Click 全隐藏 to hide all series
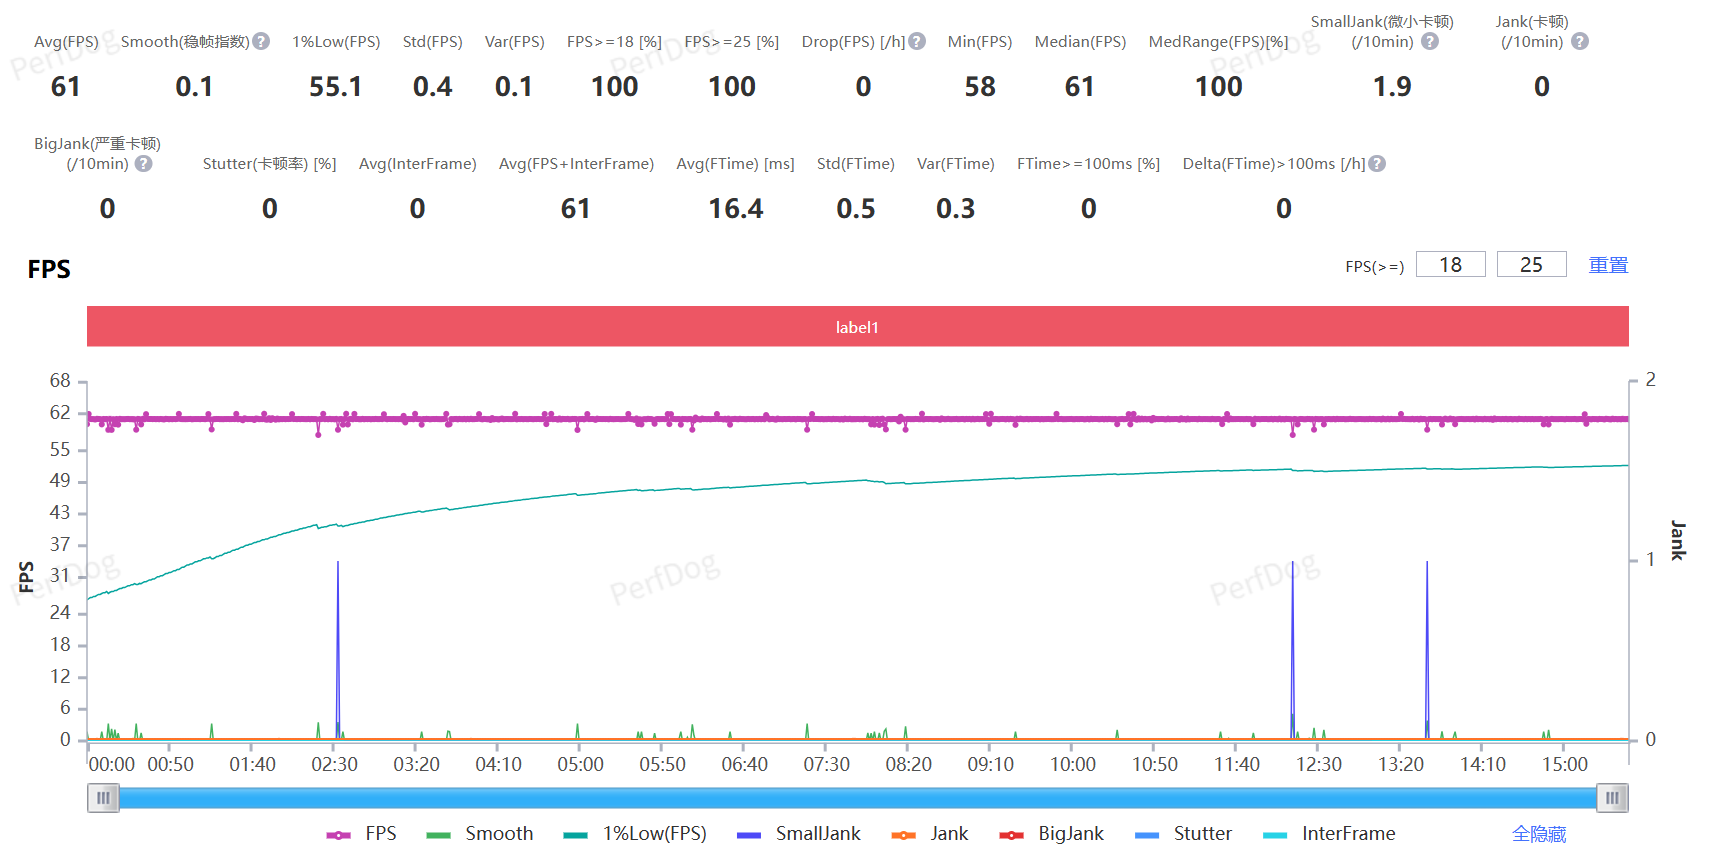This screenshot has width=1733, height=854. click(x=1538, y=834)
